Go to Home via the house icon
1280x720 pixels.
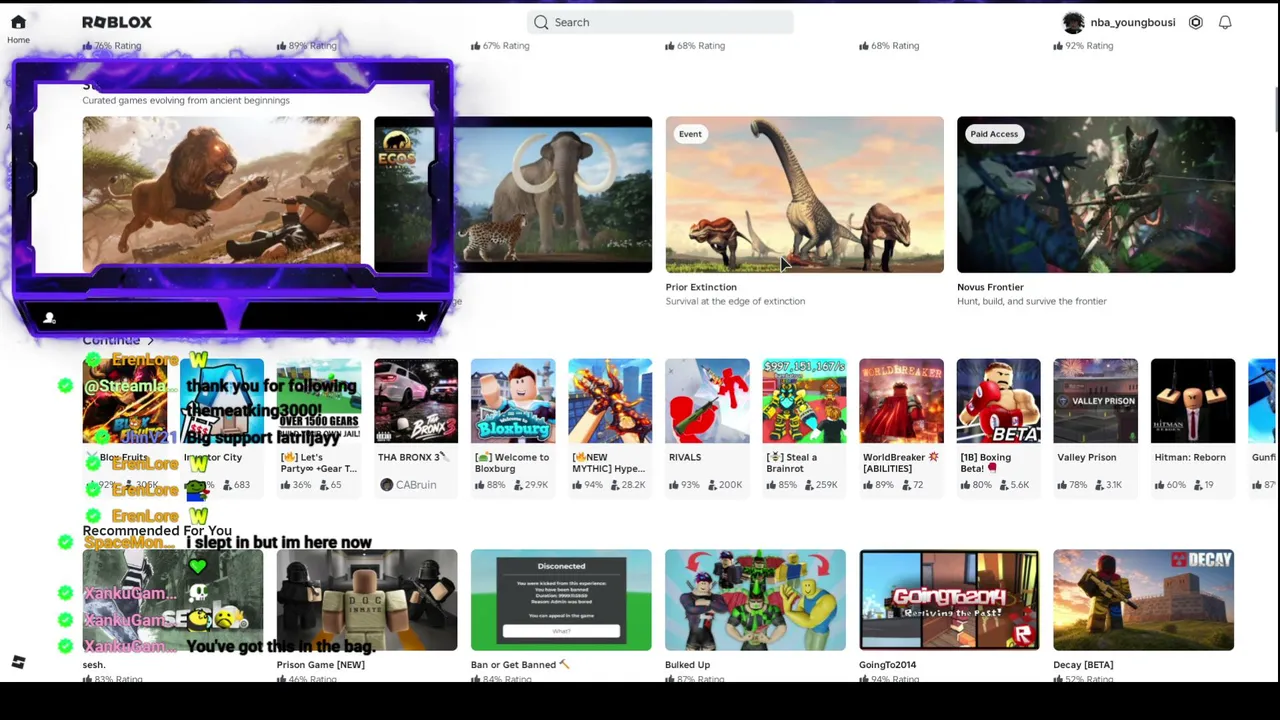(18, 22)
